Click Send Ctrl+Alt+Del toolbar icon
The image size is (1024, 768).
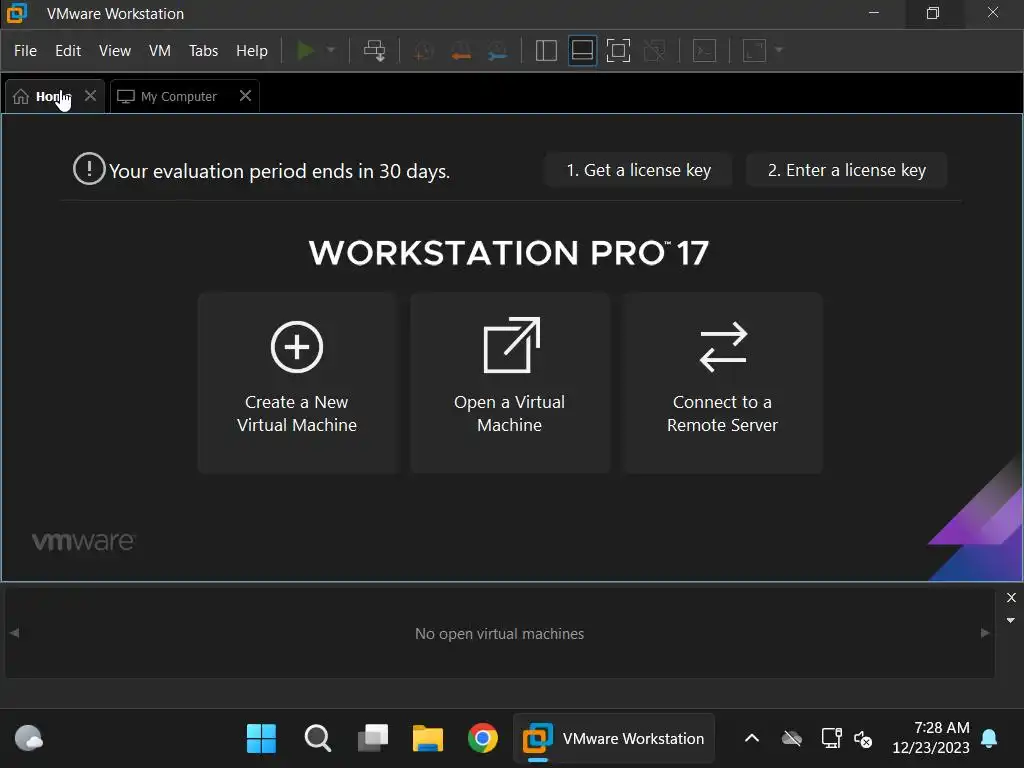pyautogui.click(x=374, y=50)
